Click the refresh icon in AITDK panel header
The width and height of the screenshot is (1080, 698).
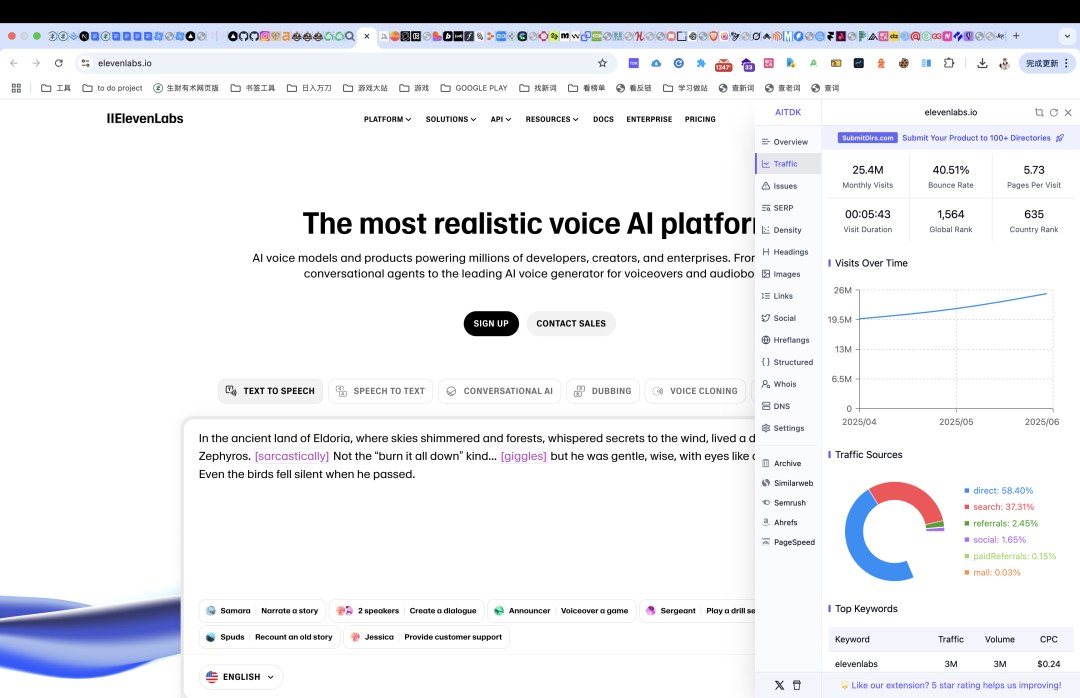(1053, 112)
